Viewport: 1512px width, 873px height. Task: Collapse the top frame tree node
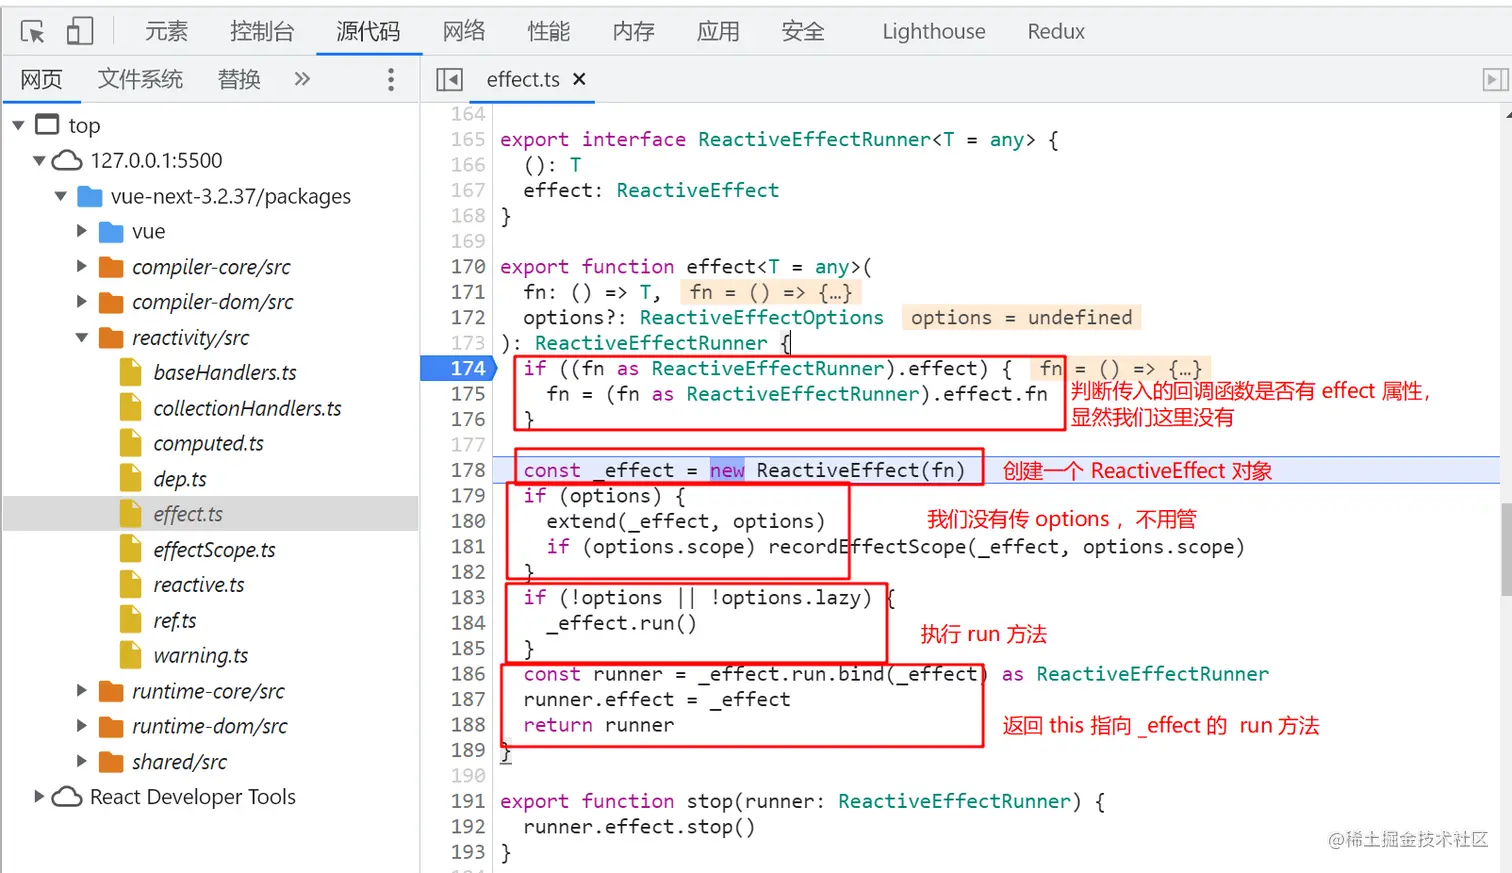[18, 126]
